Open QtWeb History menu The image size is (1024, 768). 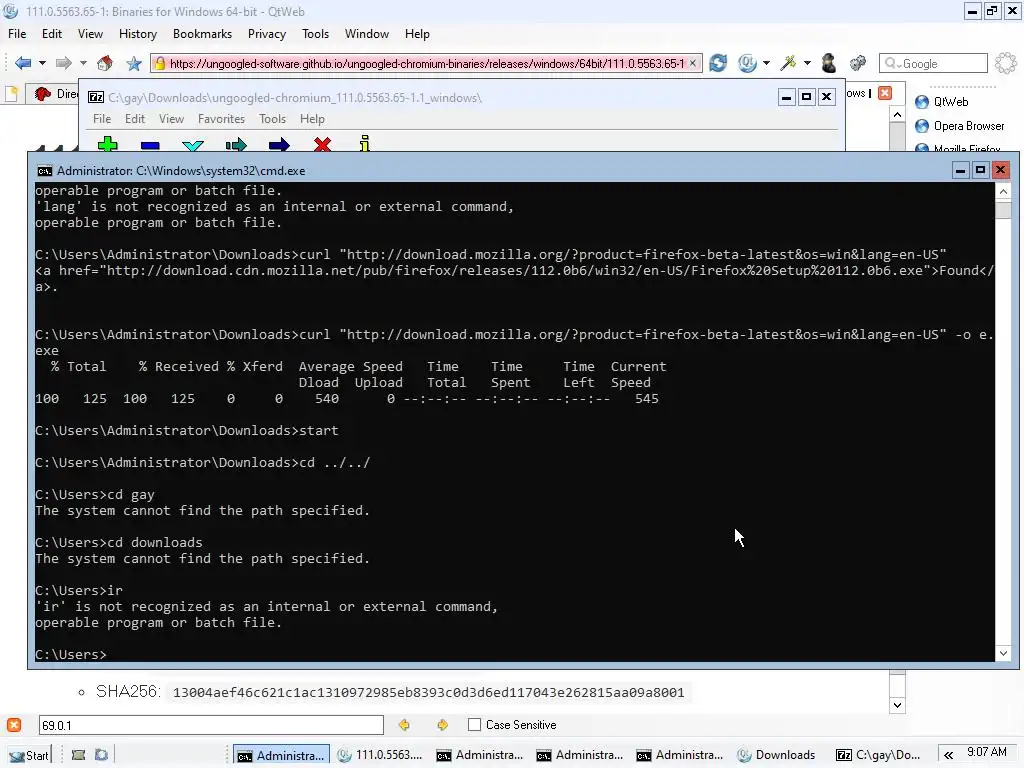coord(138,34)
